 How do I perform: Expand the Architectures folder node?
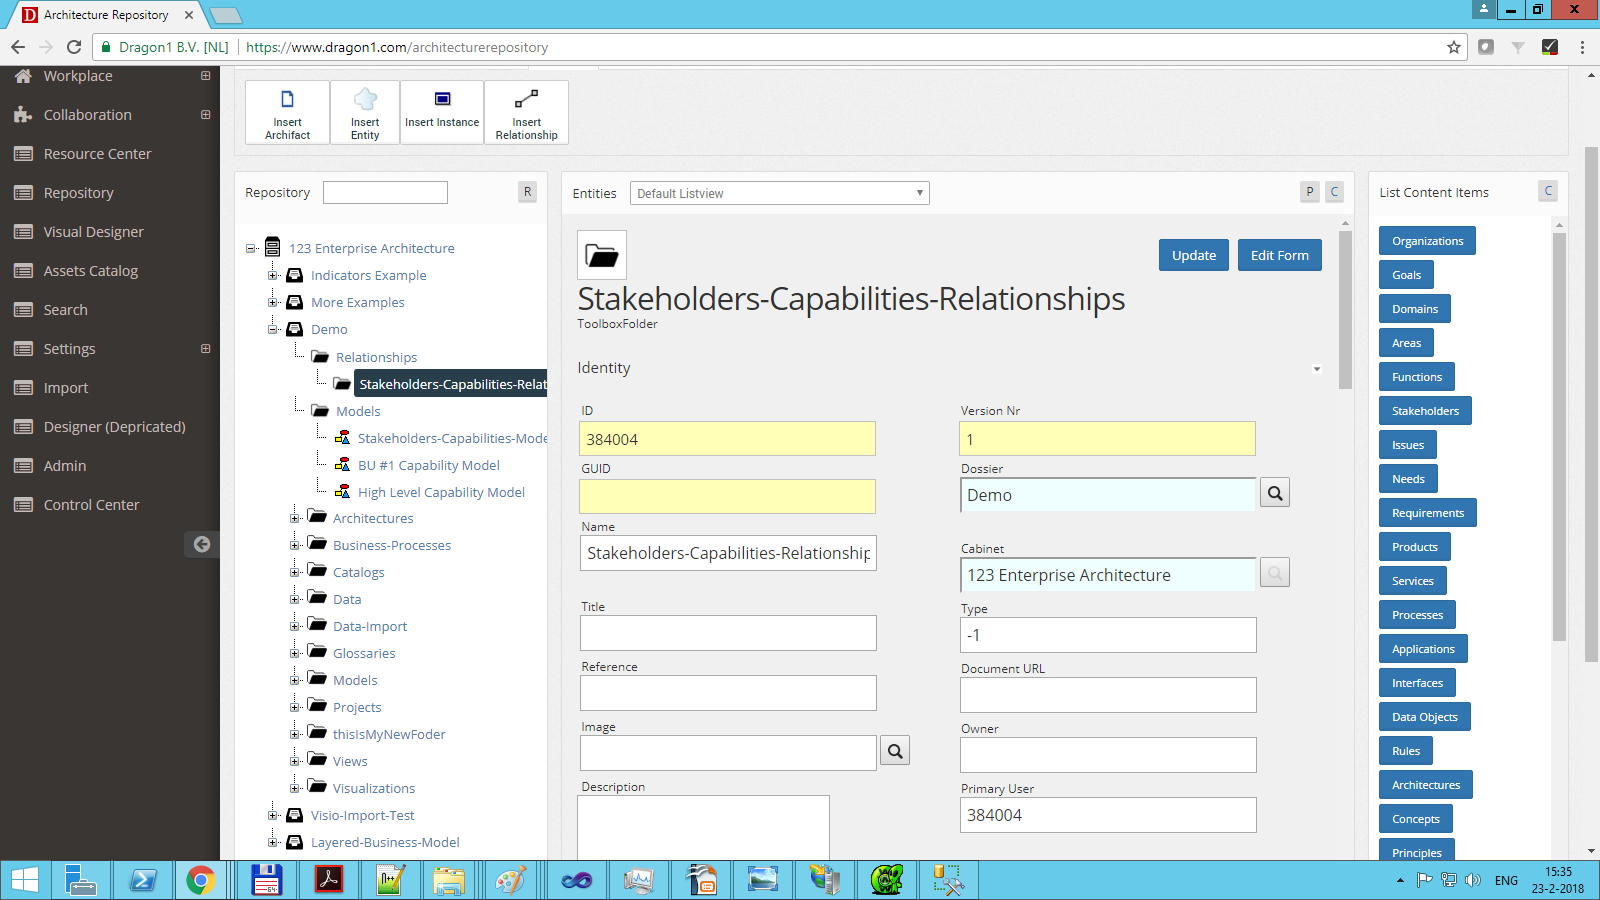click(295, 518)
